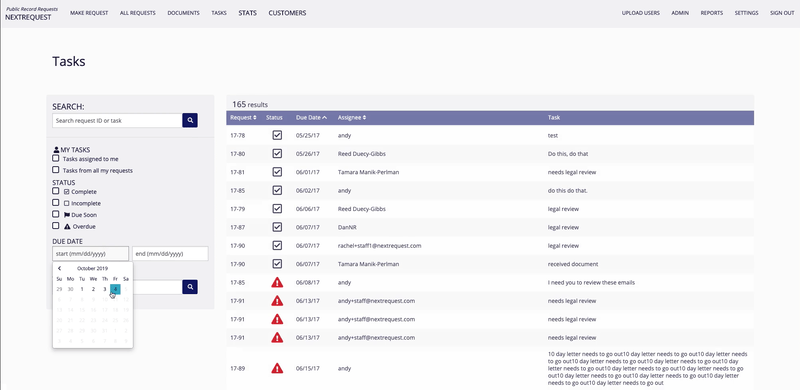Viewport: 800px width, 390px height.
Task: Go to previous month in calendar
Action: coord(59,268)
